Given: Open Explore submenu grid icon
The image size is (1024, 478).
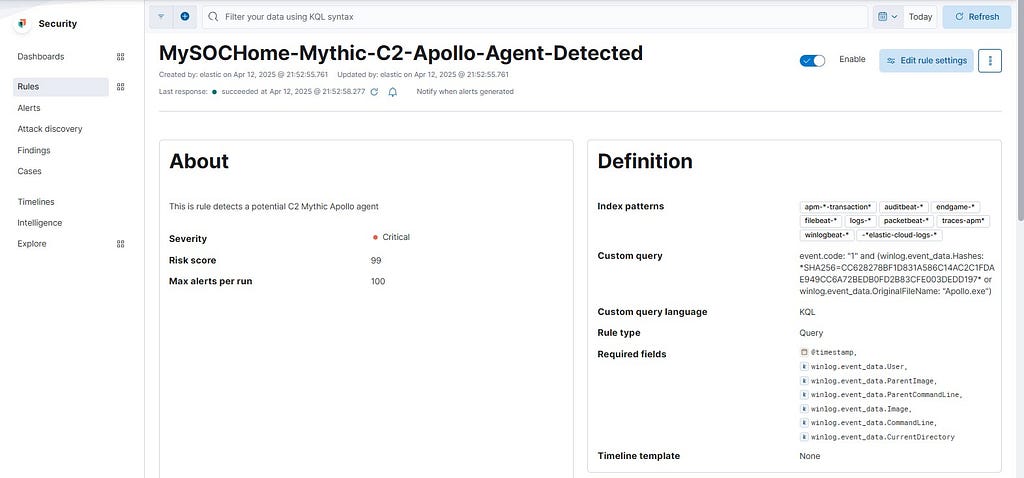Looking at the screenshot, I should (x=120, y=244).
